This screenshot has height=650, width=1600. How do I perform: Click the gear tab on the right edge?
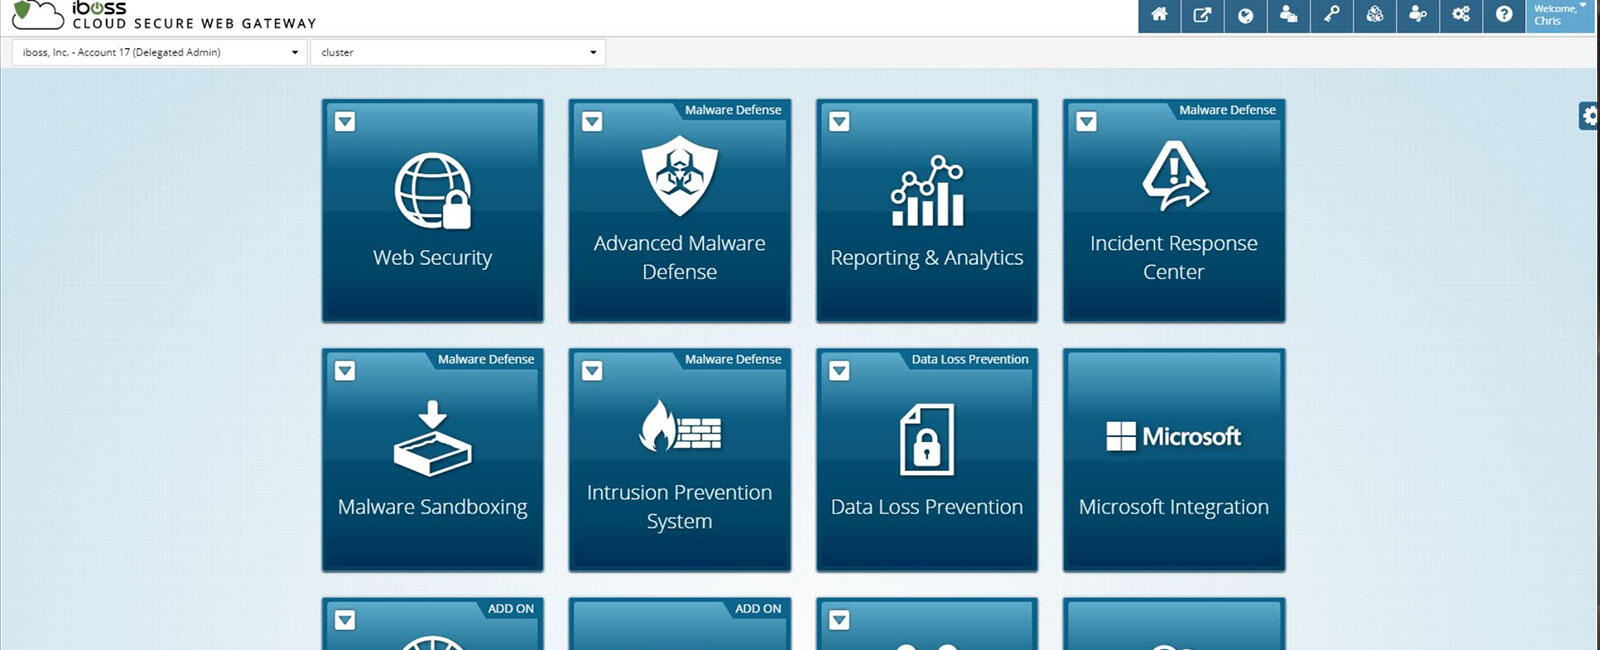pos(1589,116)
